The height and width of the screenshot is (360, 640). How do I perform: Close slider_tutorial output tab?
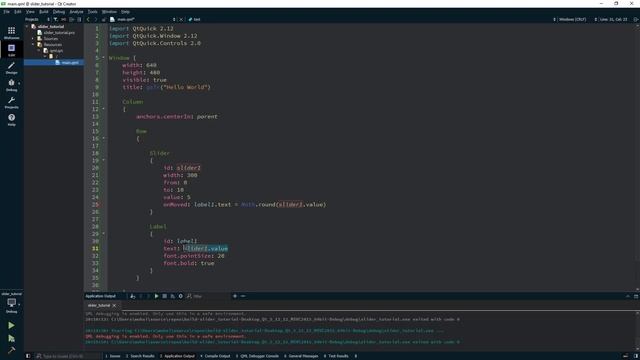point(114,305)
